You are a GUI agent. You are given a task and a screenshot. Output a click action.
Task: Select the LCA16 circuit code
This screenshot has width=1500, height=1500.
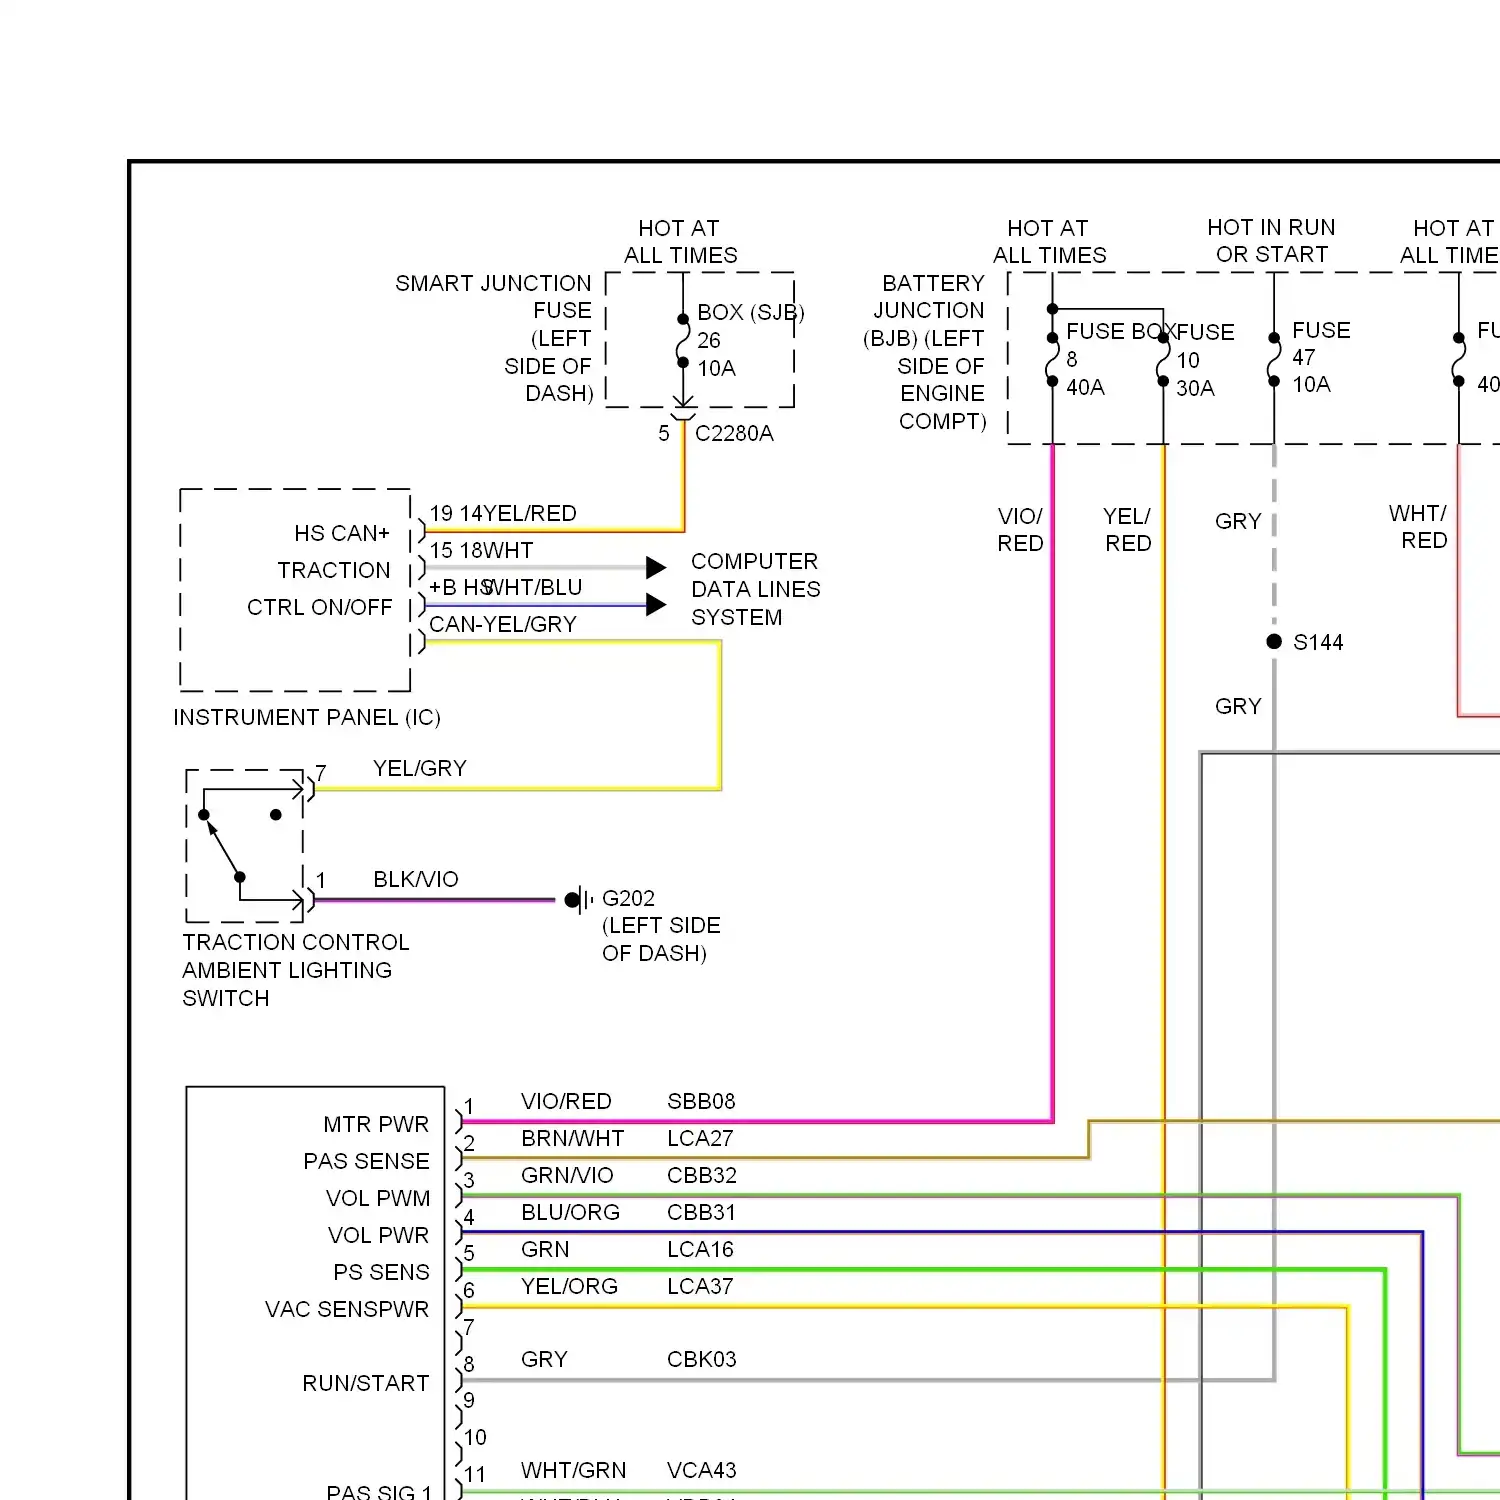click(700, 1249)
